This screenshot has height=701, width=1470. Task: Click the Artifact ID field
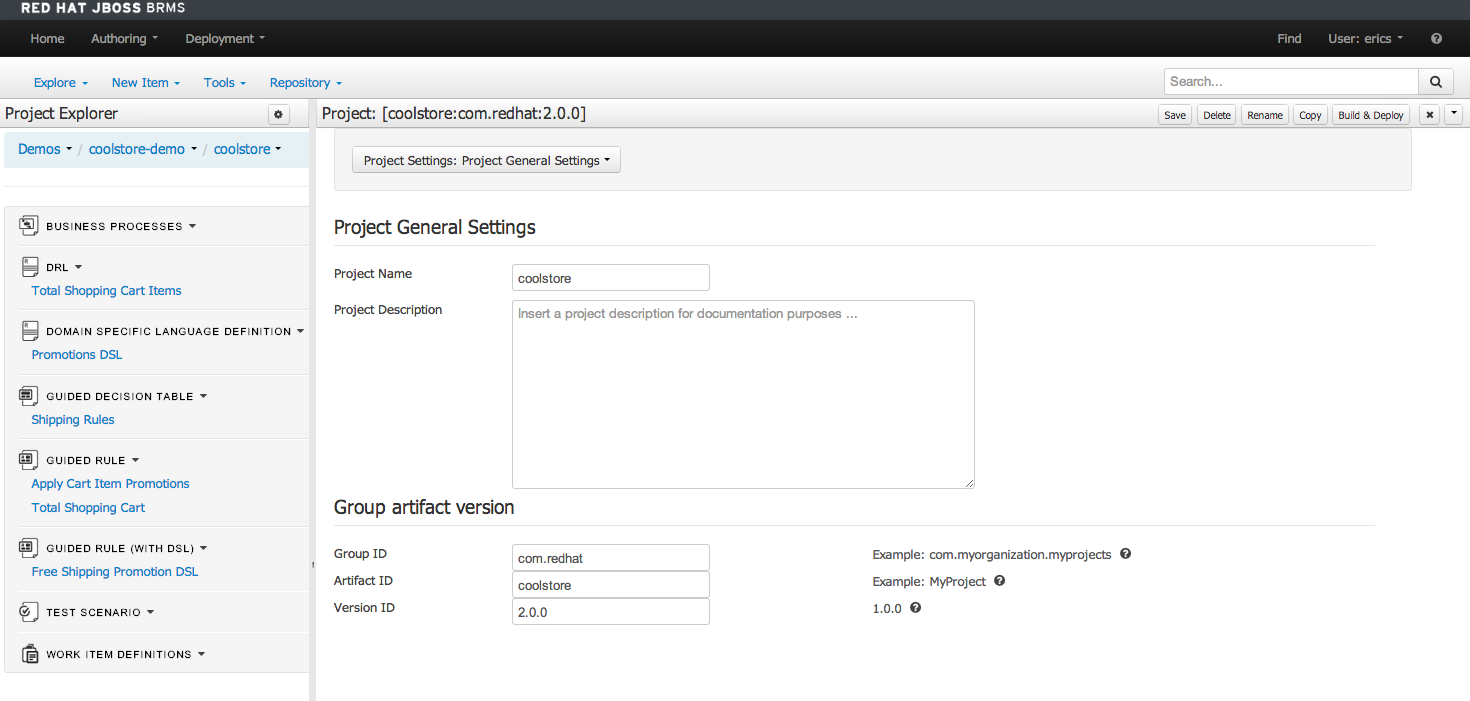click(611, 585)
